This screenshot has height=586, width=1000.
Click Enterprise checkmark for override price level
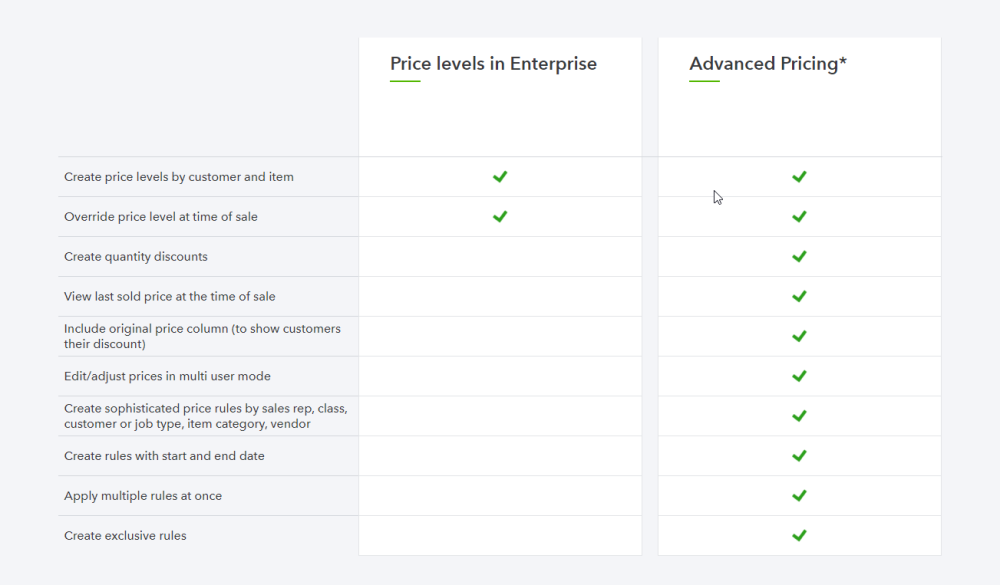click(500, 217)
